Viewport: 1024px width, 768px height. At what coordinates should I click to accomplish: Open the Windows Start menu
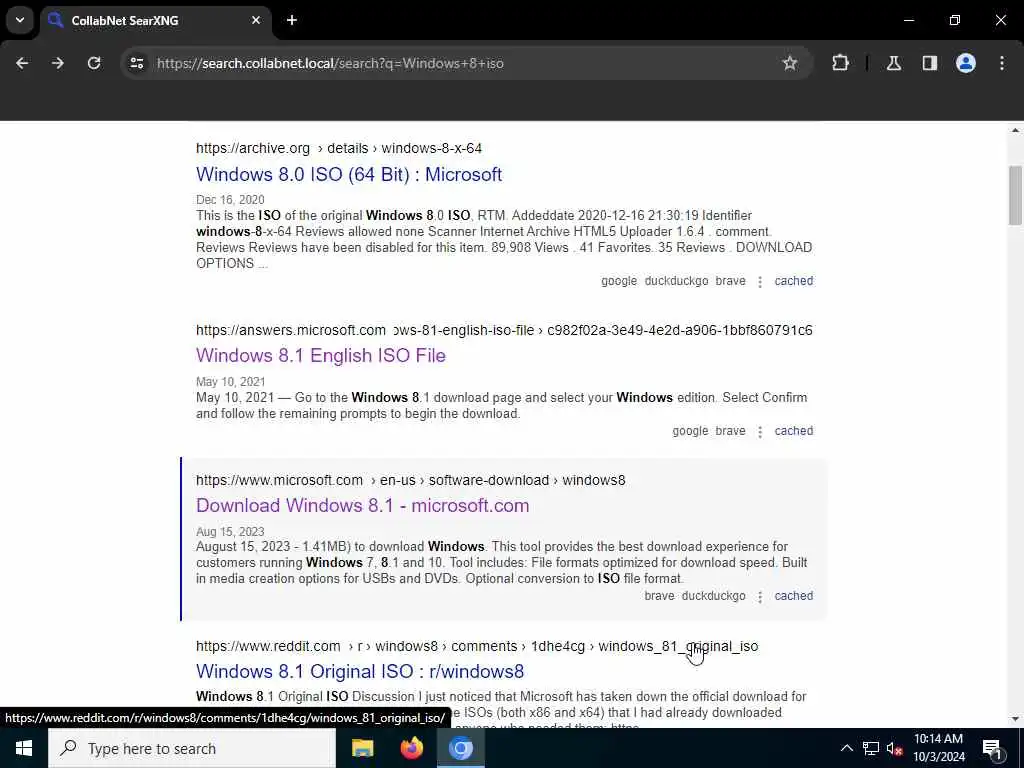pyautogui.click(x=24, y=748)
